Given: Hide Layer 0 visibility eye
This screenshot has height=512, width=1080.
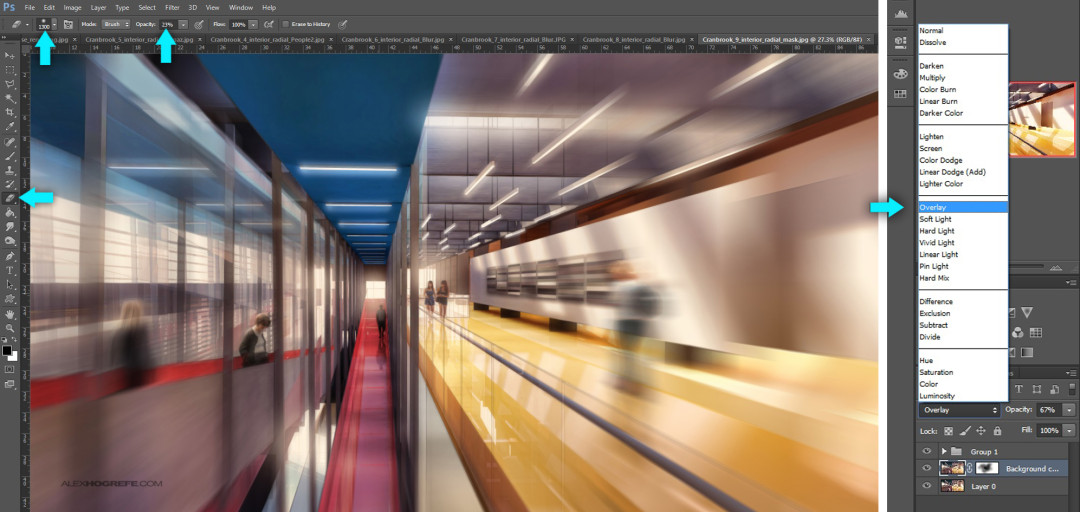Looking at the screenshot, I should click(927, 486).
